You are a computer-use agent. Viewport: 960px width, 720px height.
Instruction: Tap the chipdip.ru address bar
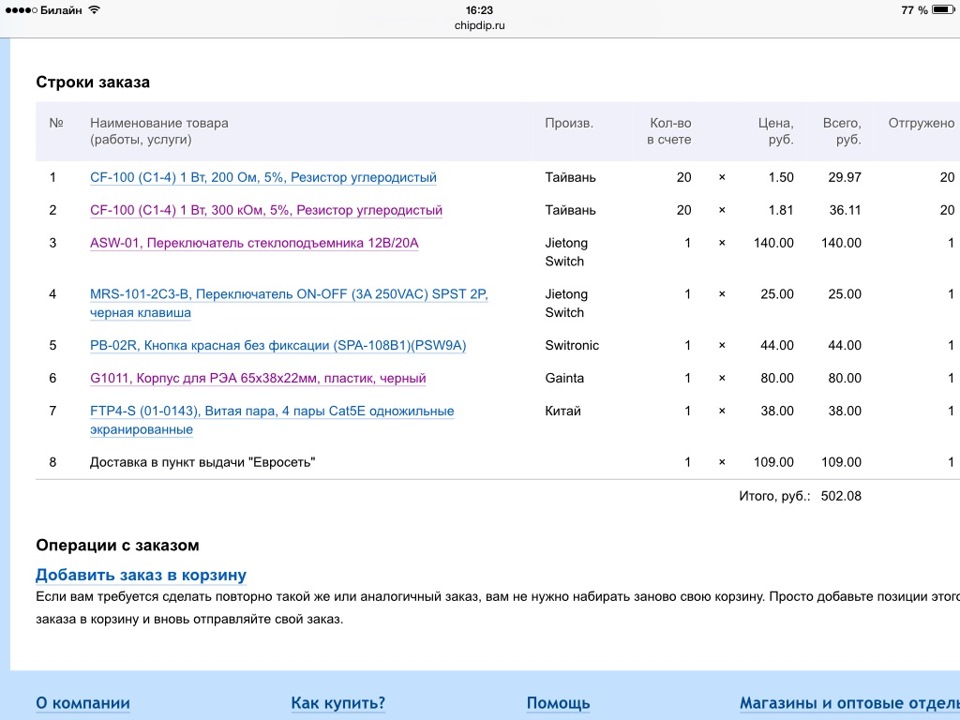click(479, 26)
